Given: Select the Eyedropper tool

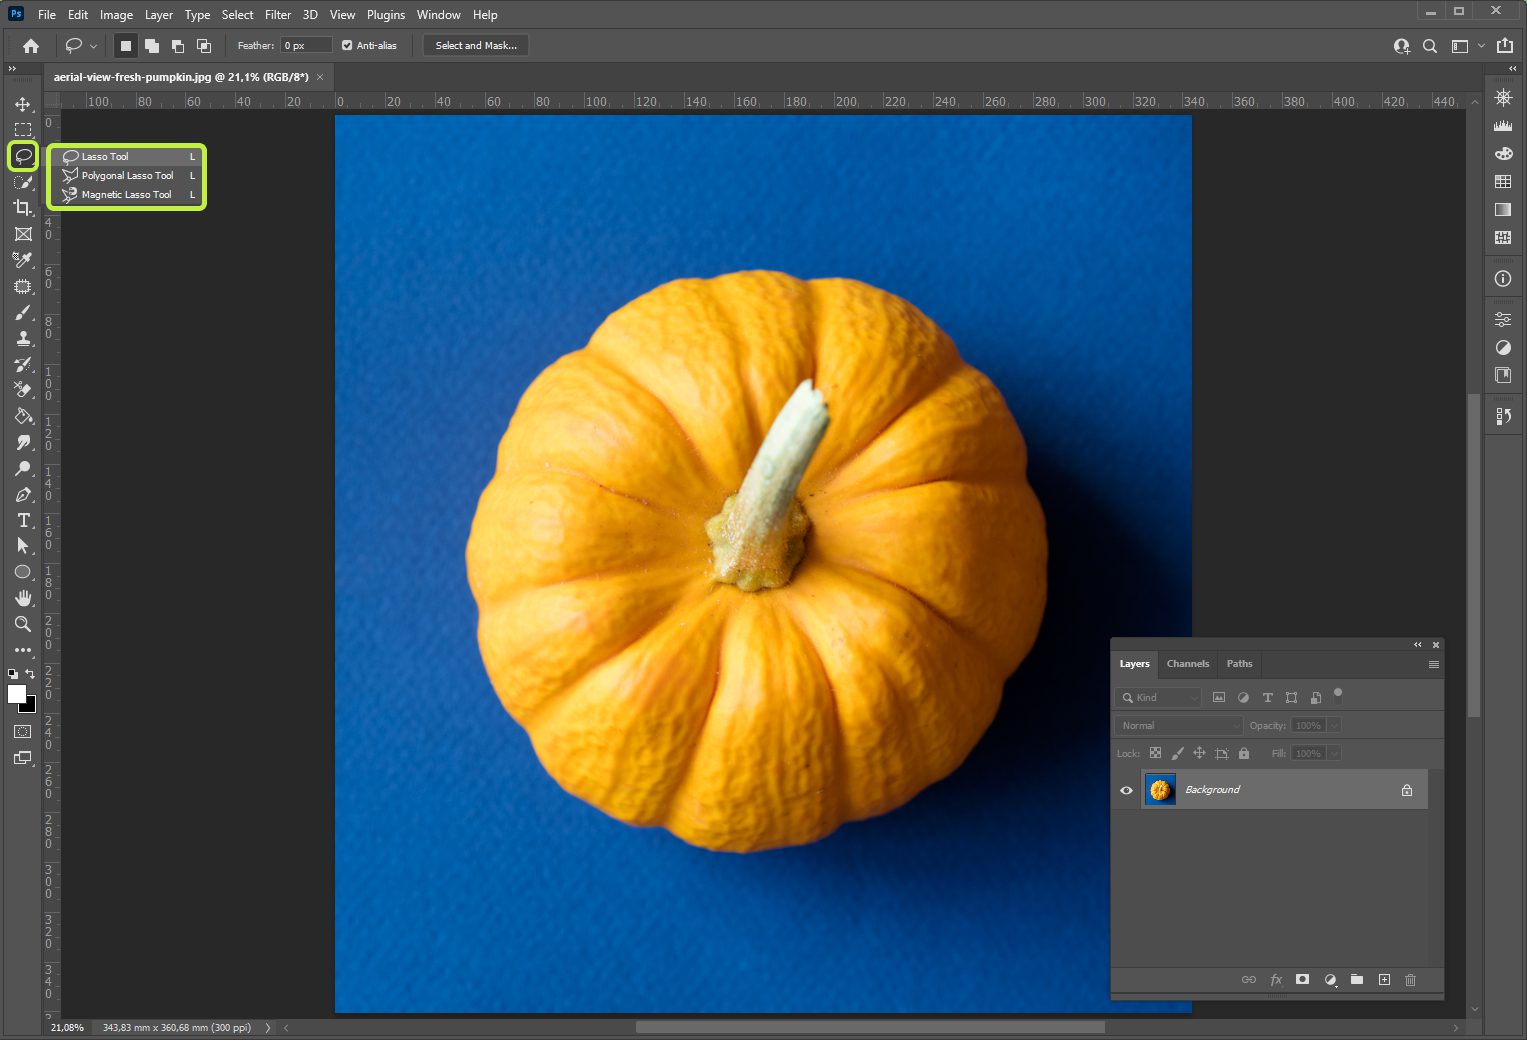Looking at the screenshot, I should [23, 260].
